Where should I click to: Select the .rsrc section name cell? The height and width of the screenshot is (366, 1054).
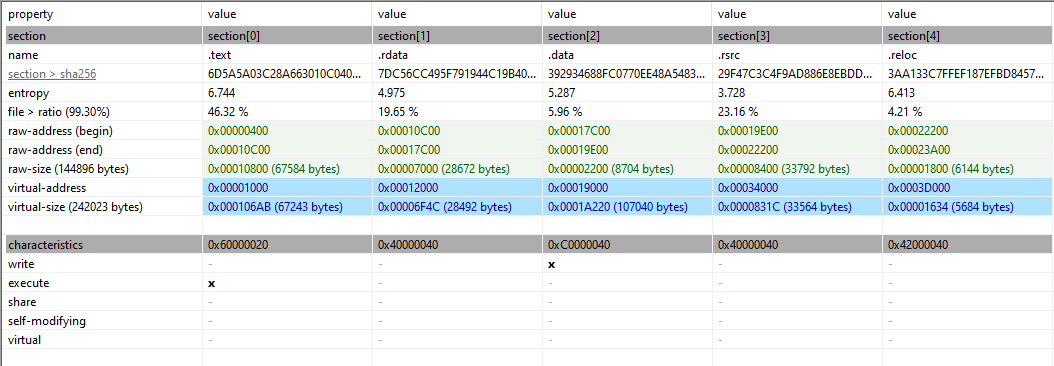(797, 55)
